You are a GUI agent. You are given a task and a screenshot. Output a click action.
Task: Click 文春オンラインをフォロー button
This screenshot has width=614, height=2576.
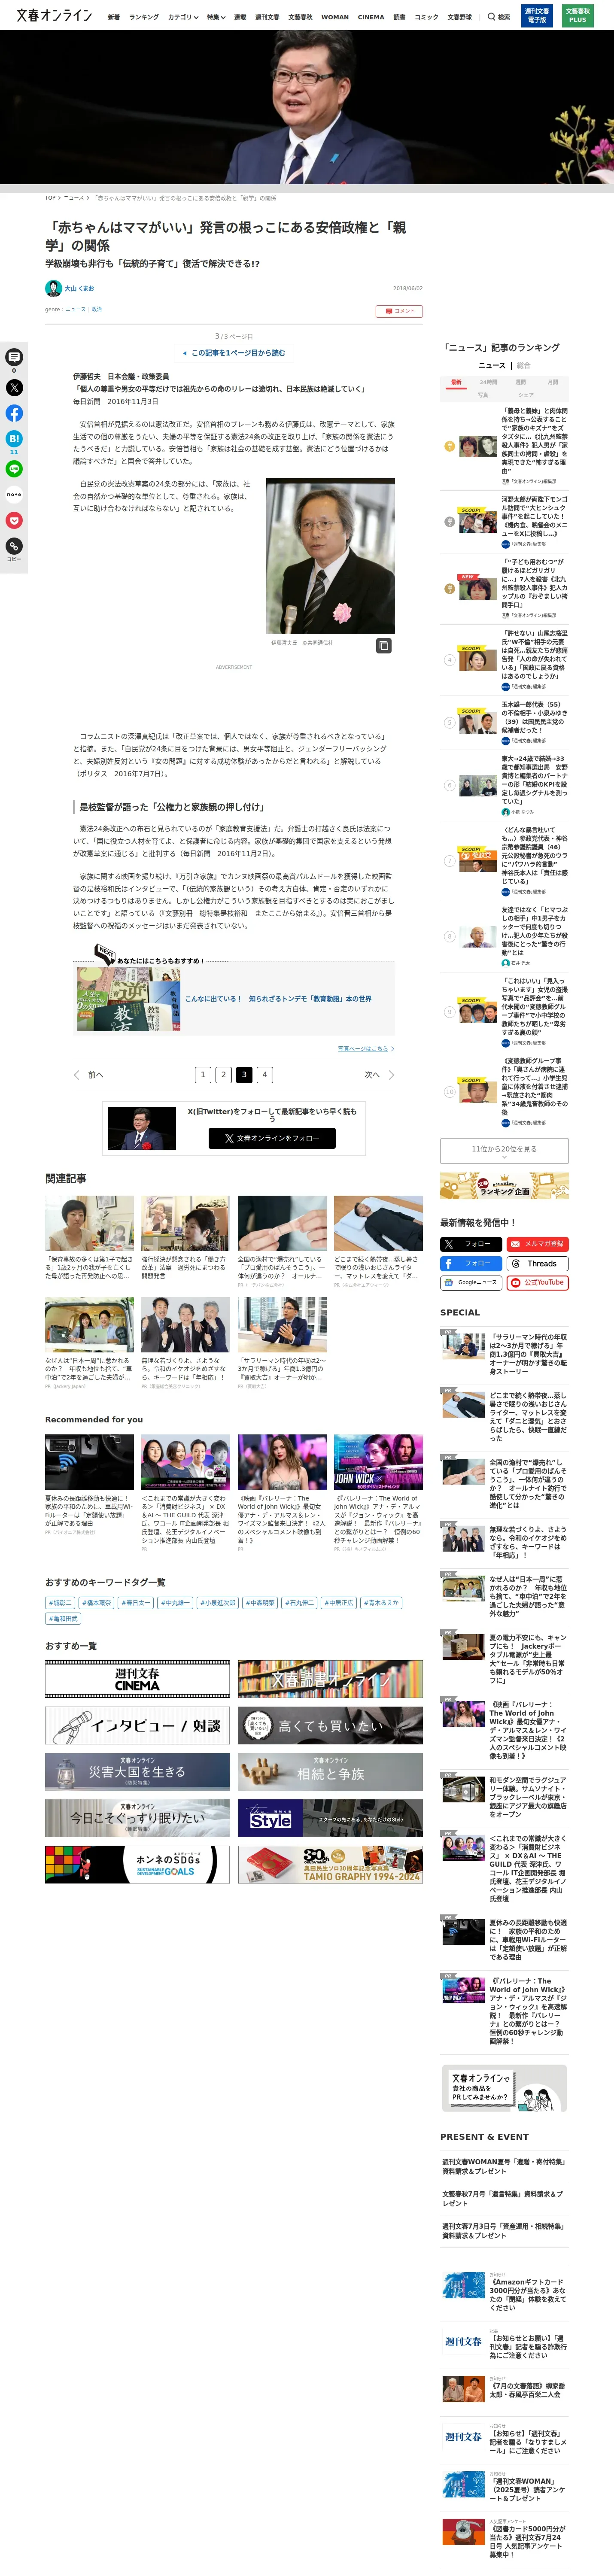[x=272, y=1138]
